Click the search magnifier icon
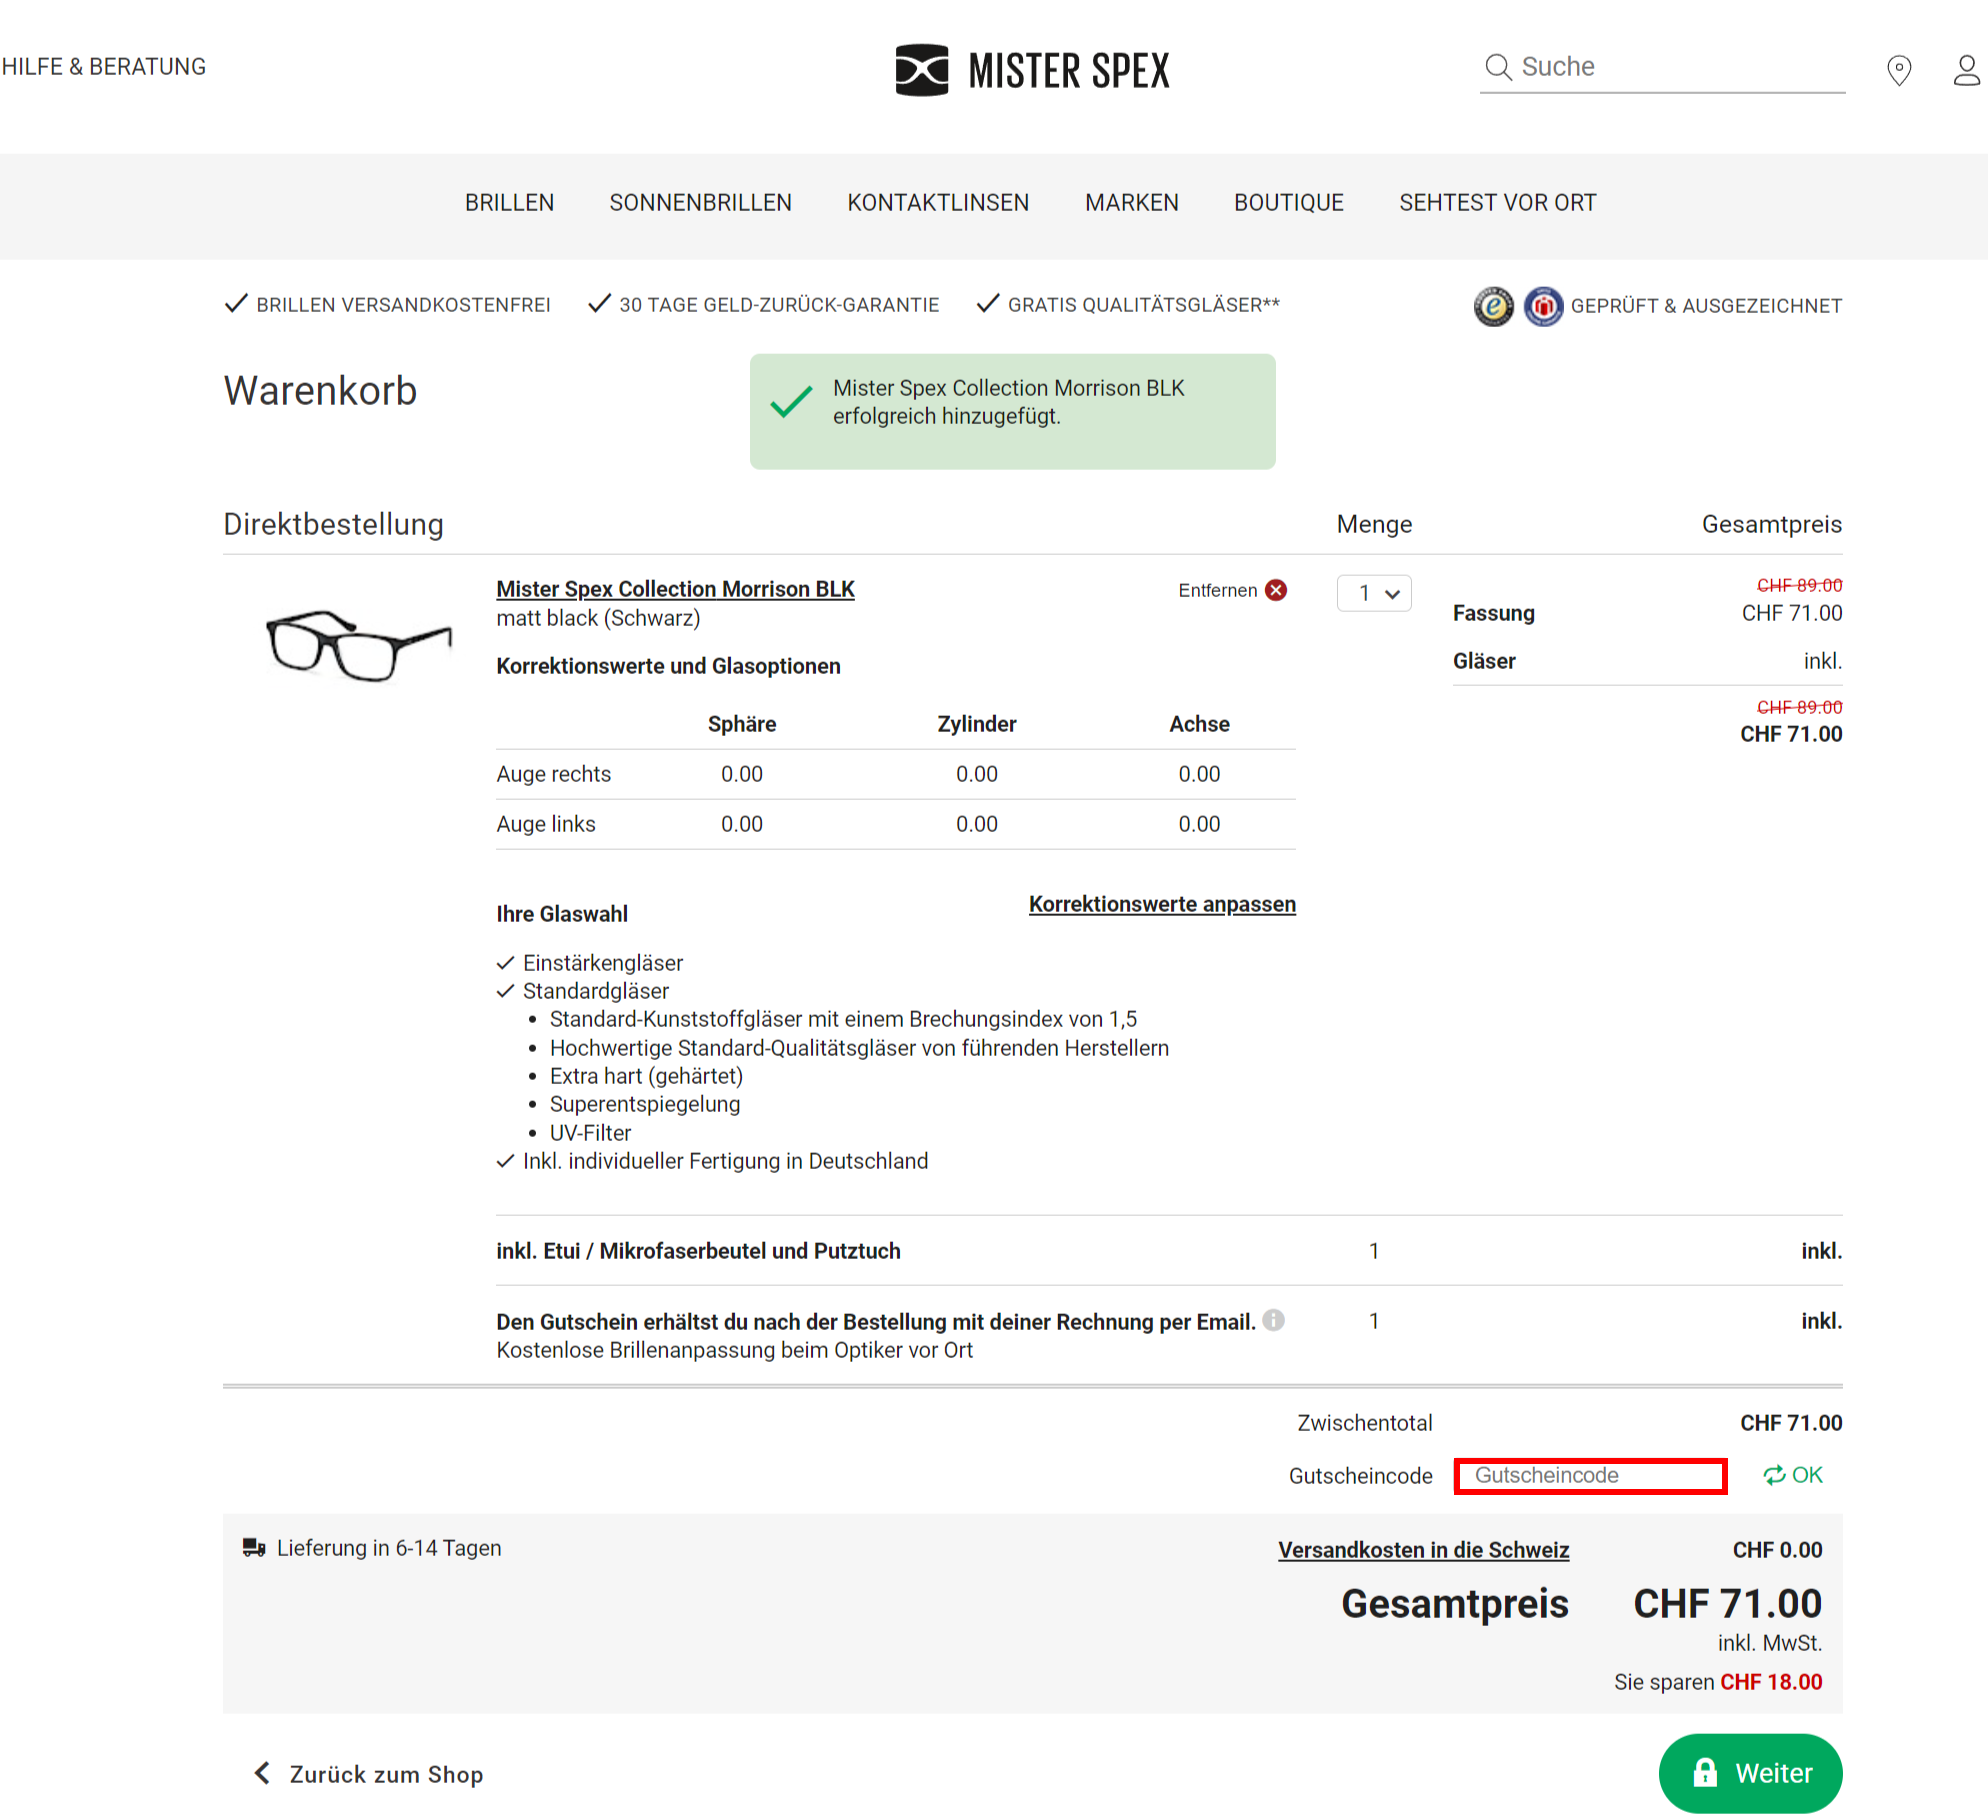Screen dimensions: 1988x1820 pos(1497,67)
